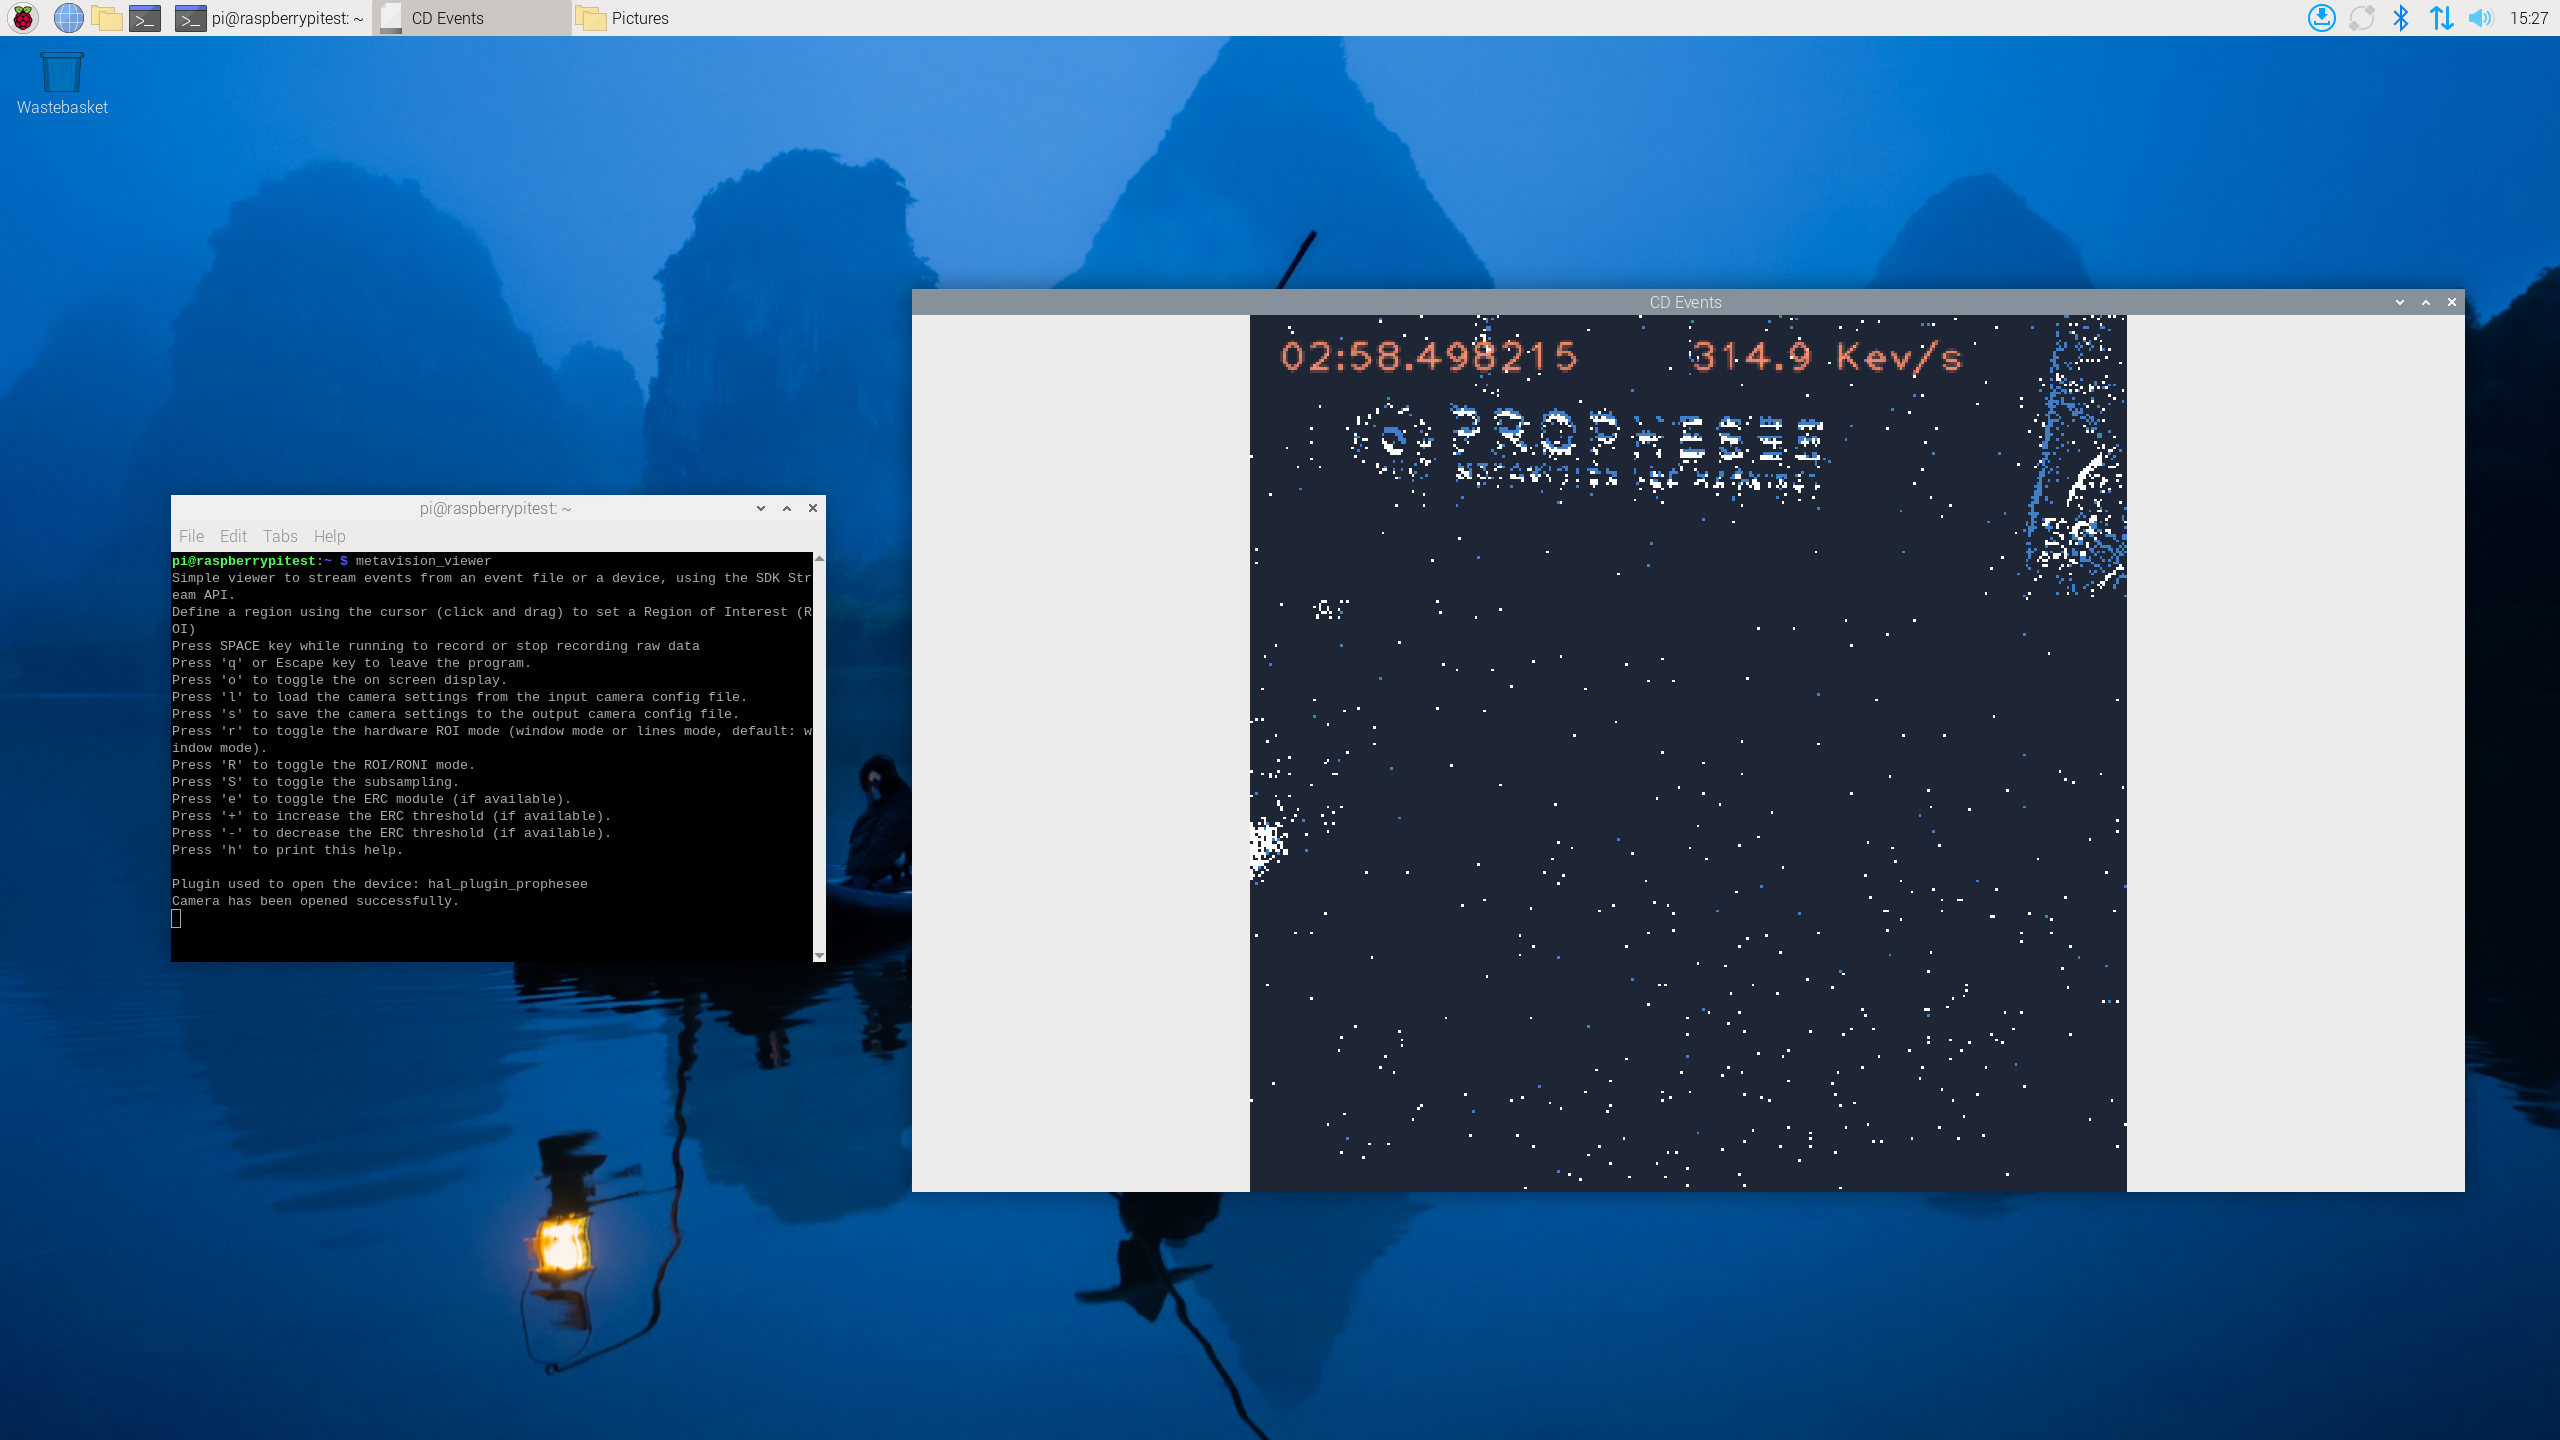This screenshot has width=2560, height=1440.
Task: Open the Help menu in the terminal
Action: (x=329, y=536)
